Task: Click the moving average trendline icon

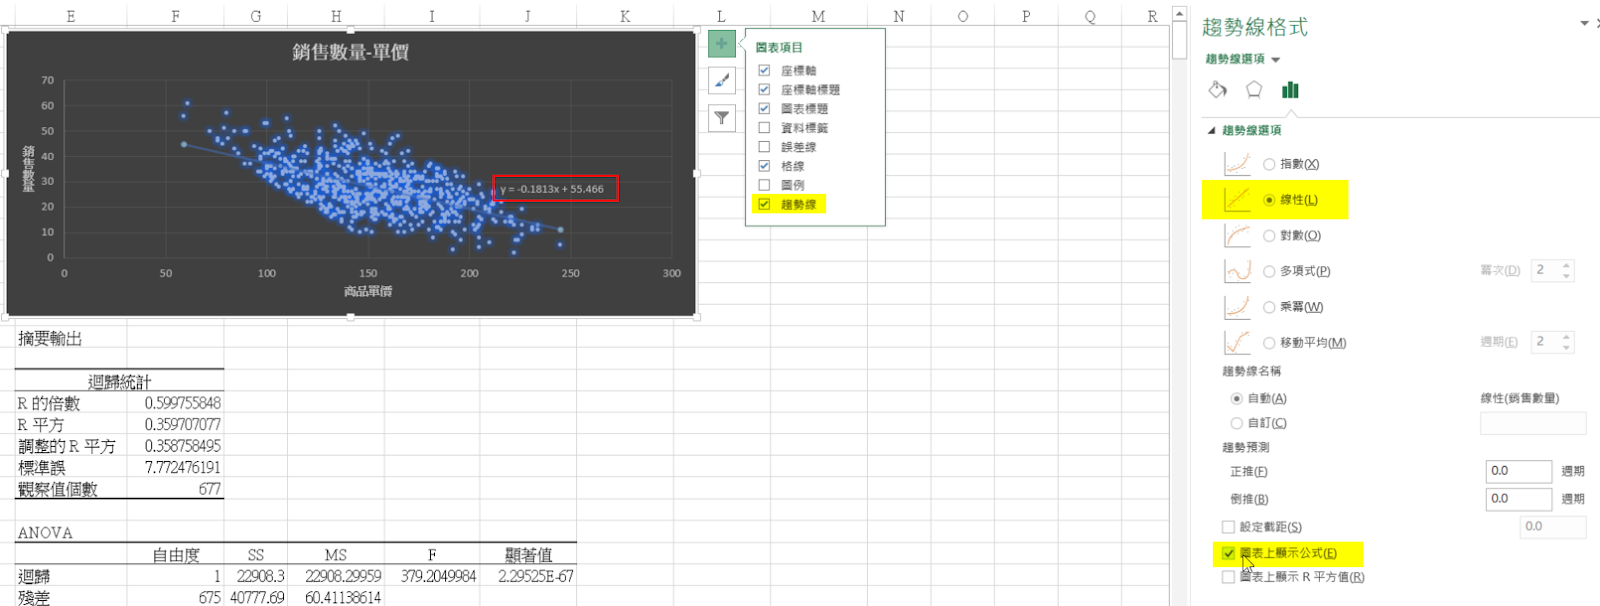Action: tap(1237, 343)
